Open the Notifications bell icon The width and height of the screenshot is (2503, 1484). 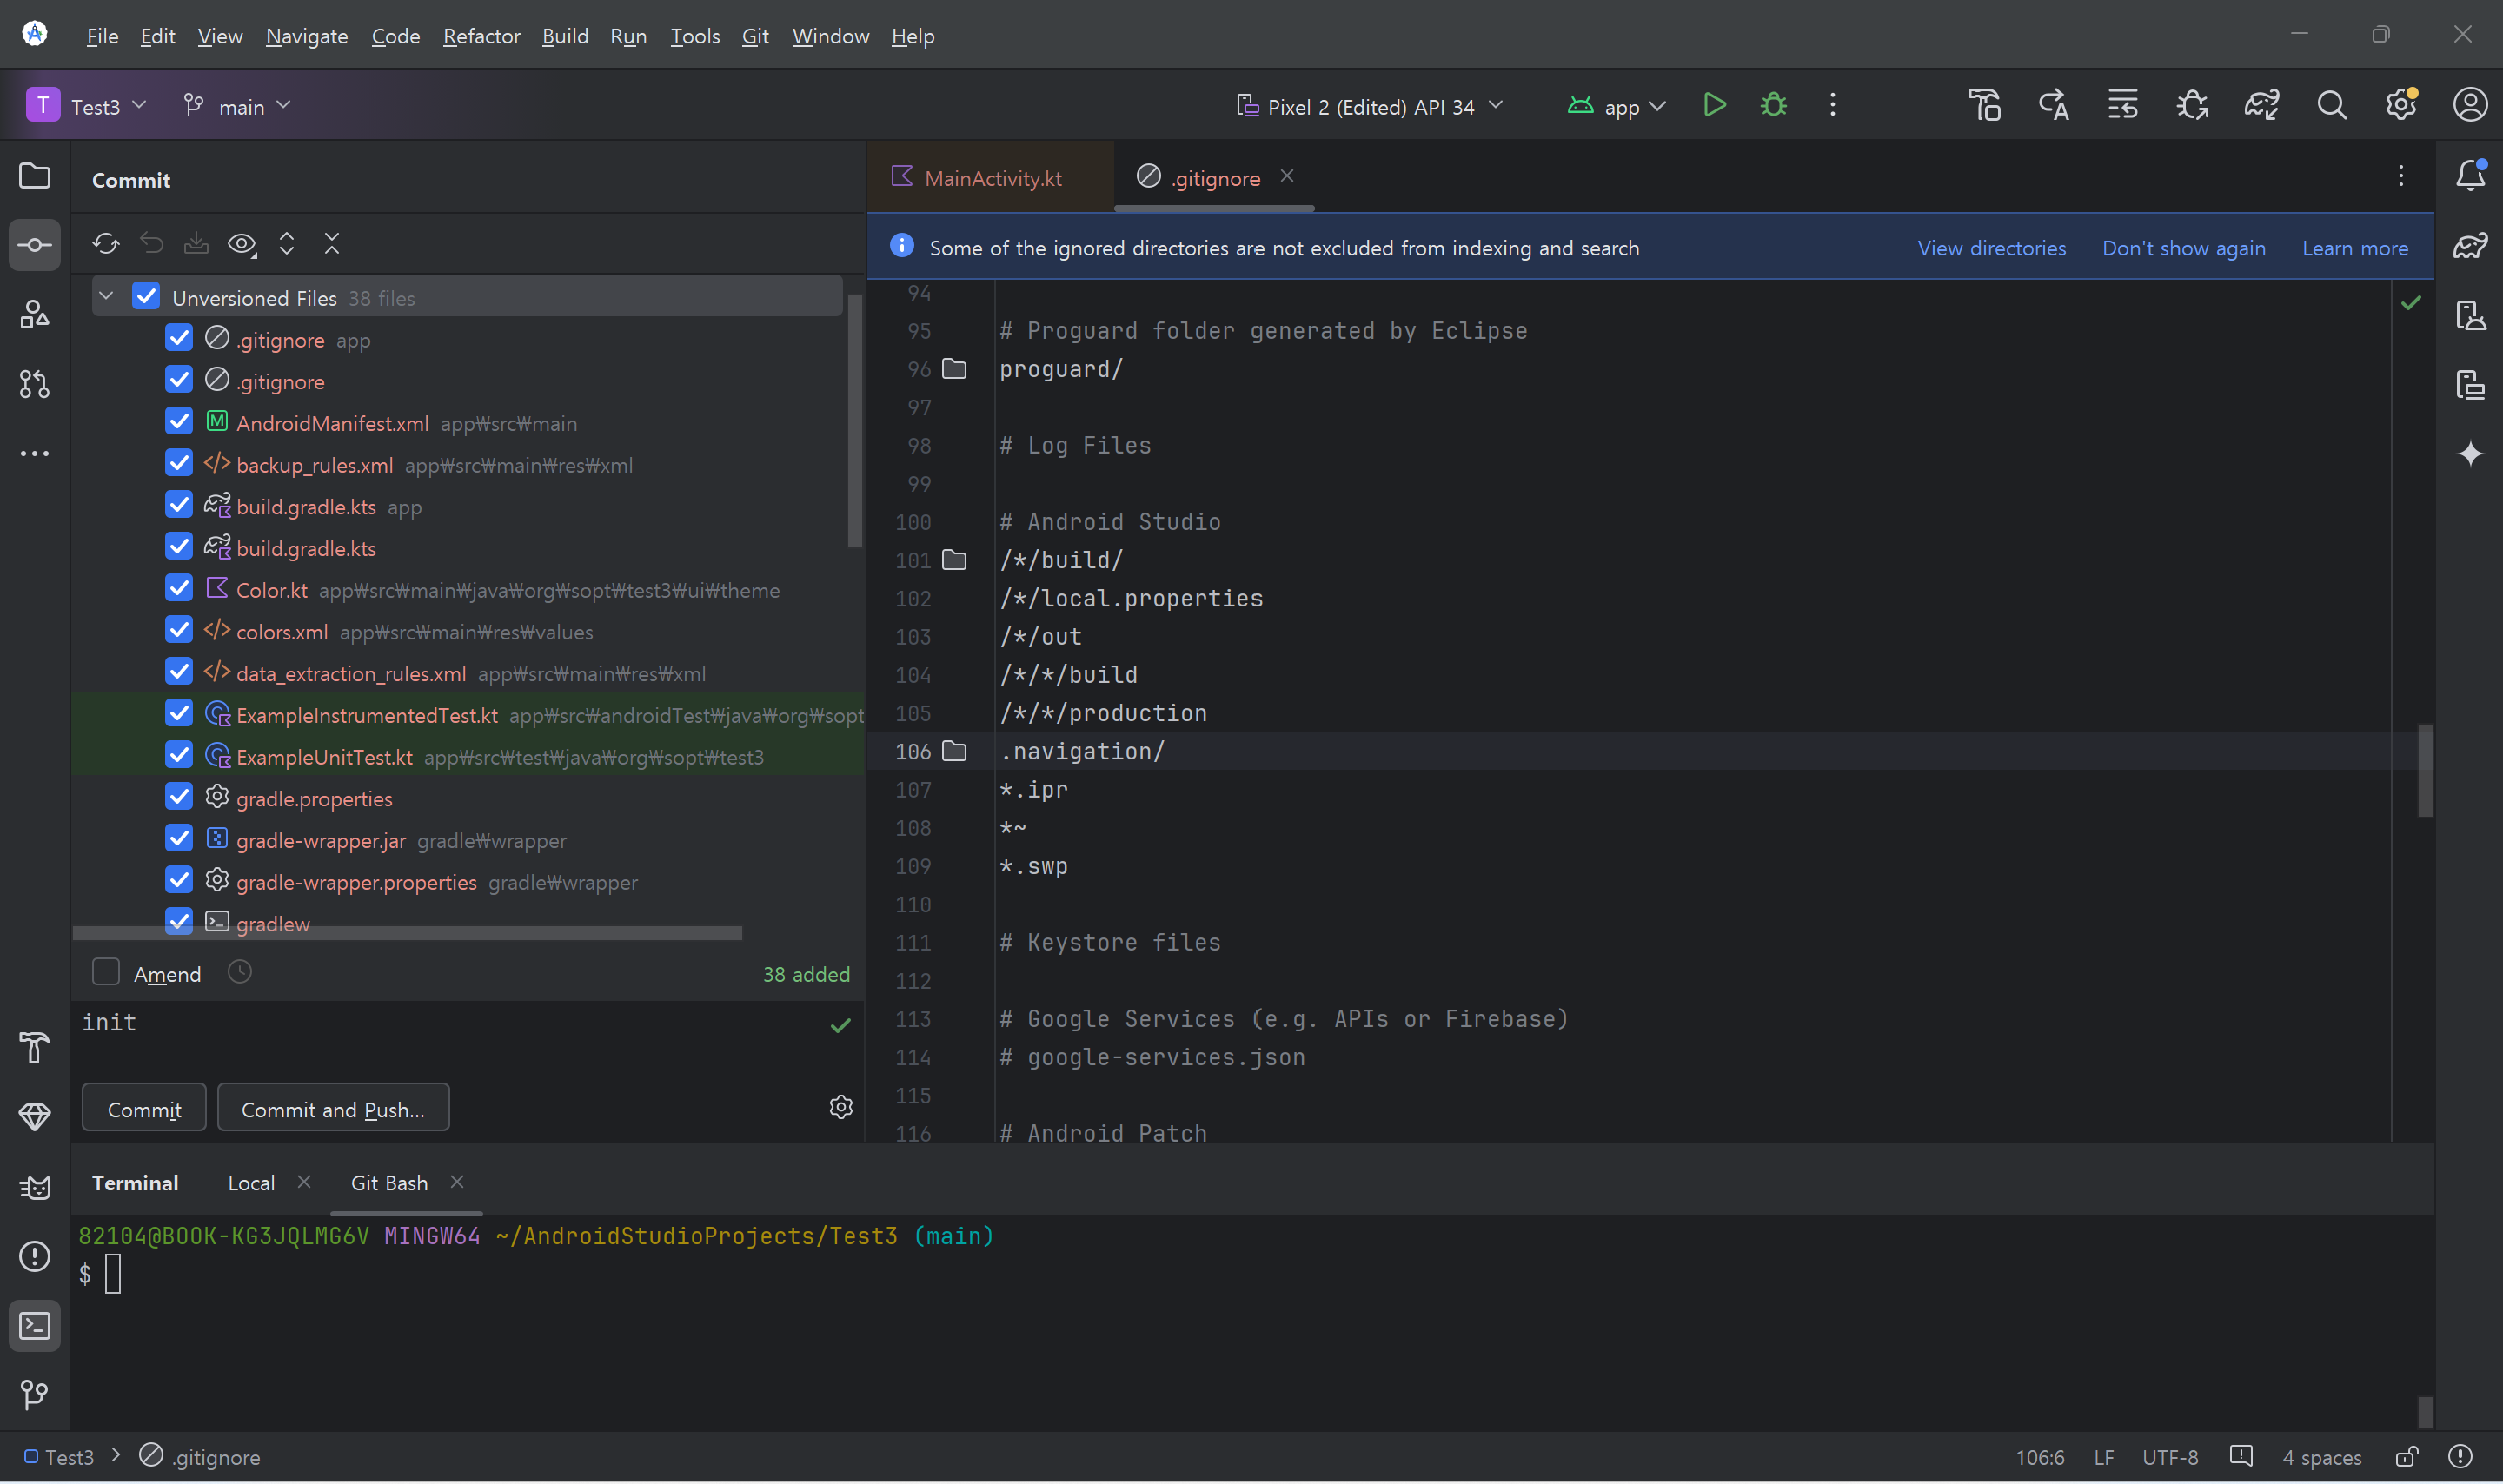(2470, 175)
